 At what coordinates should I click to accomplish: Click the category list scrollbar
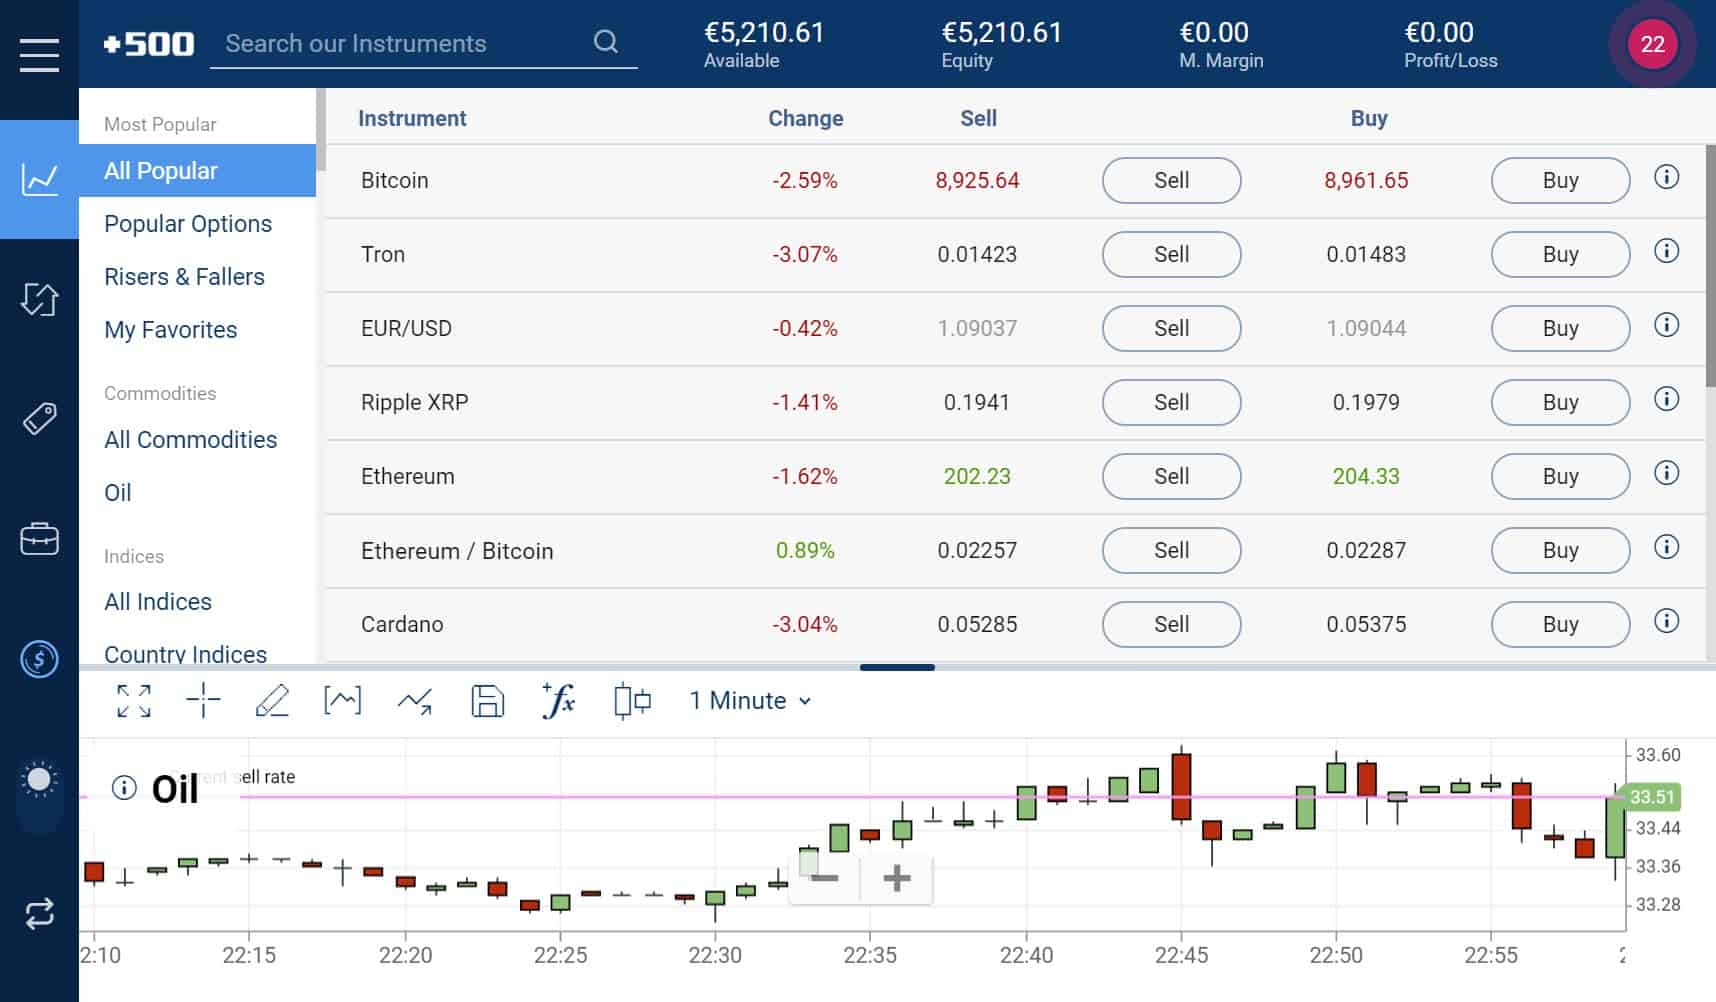pos(321,130)
